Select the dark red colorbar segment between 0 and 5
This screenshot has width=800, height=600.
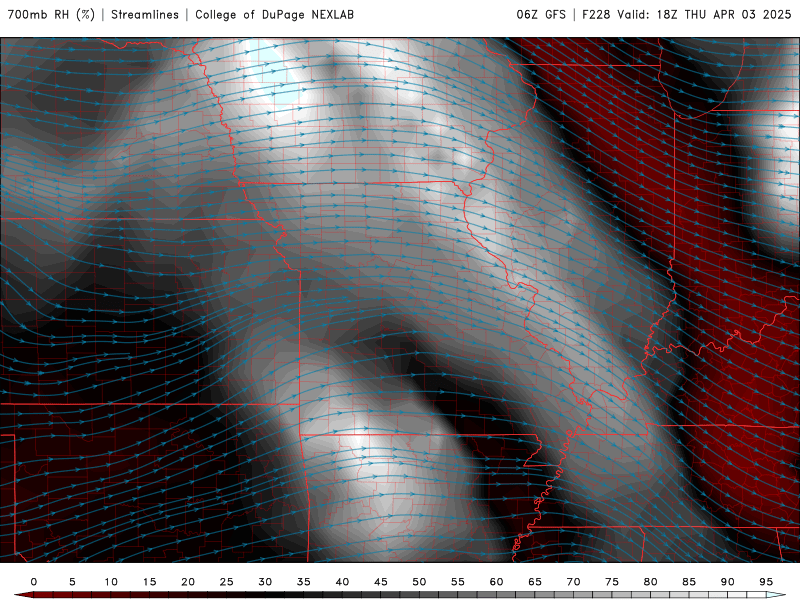[x=53, y=595]
